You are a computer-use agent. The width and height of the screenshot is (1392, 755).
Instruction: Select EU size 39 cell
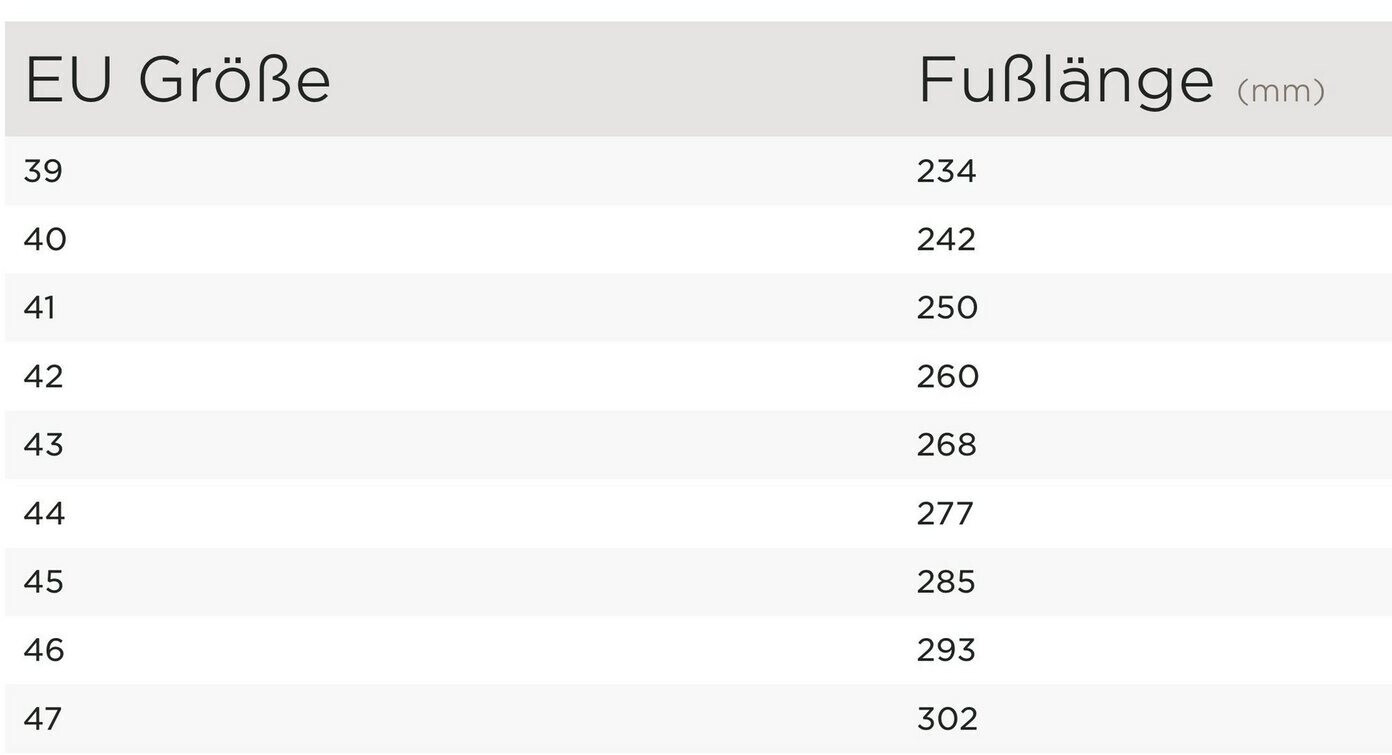pos(43,171)
